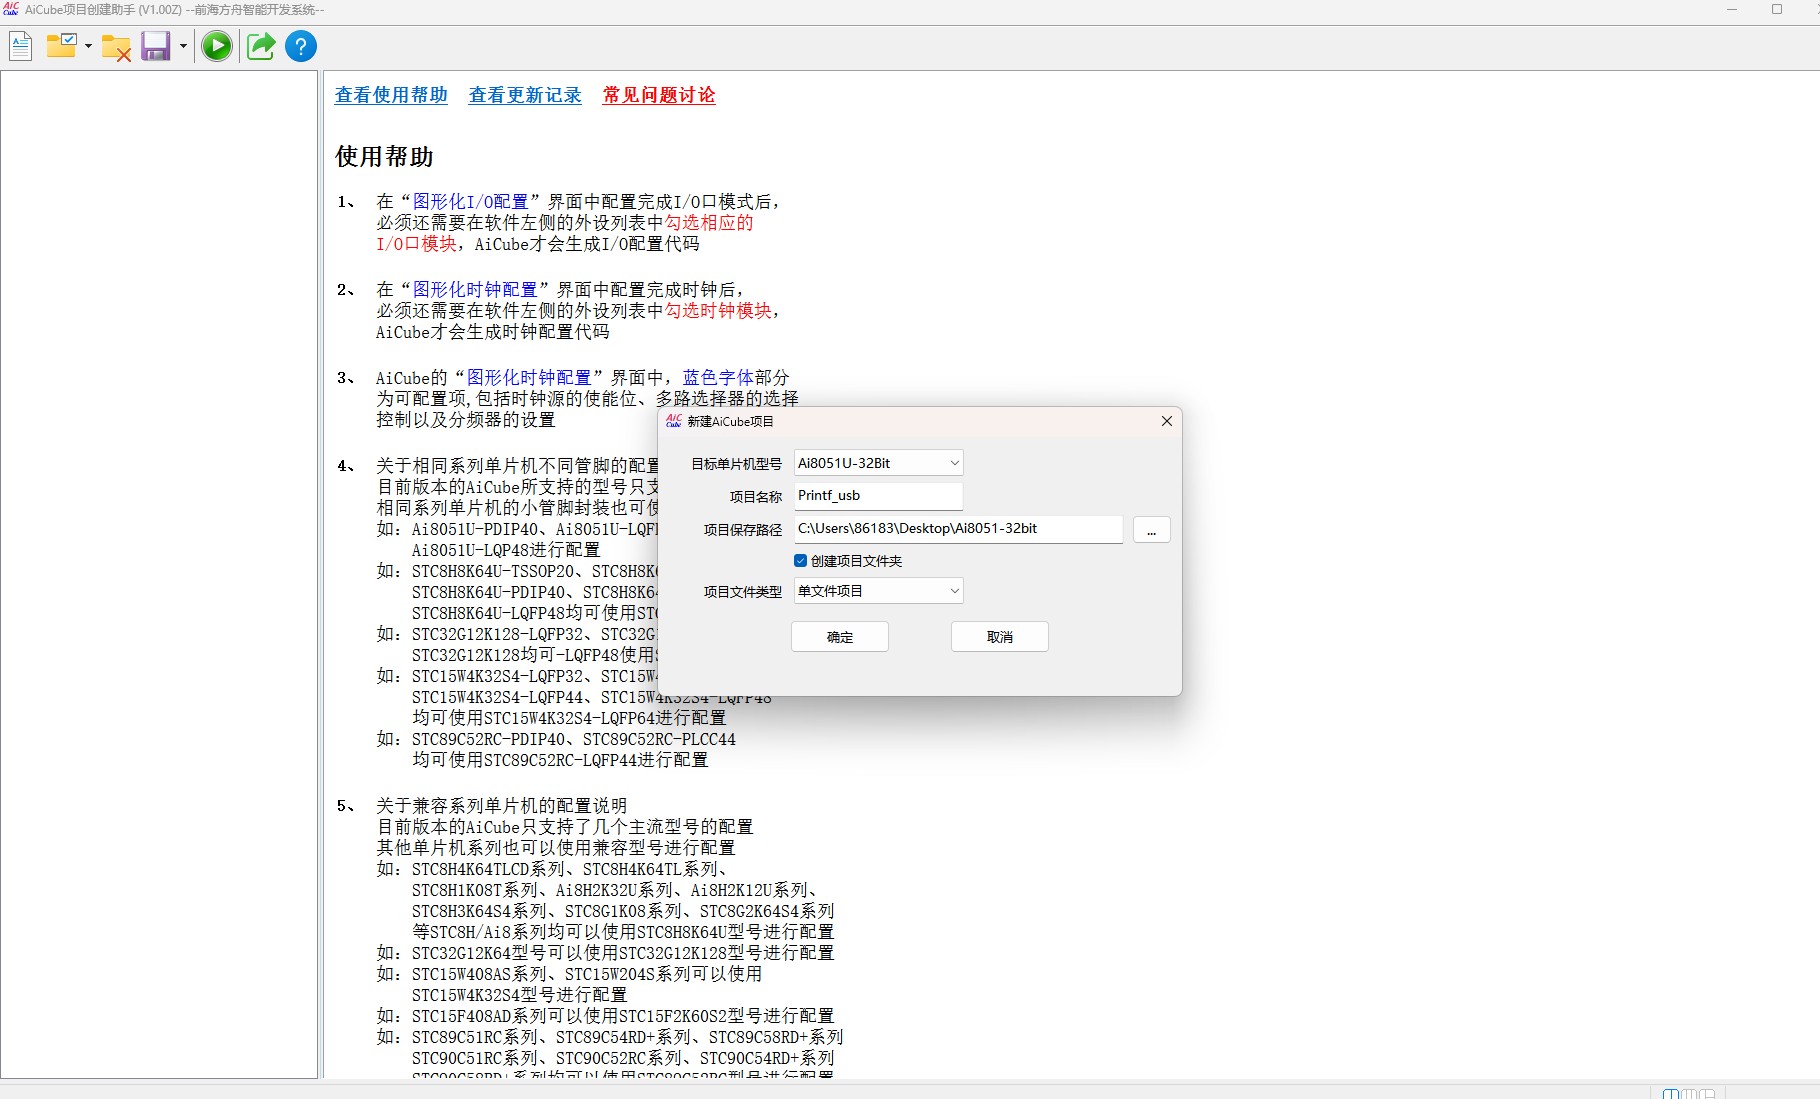Close the project with the folder-X icon

click(114, 46)
